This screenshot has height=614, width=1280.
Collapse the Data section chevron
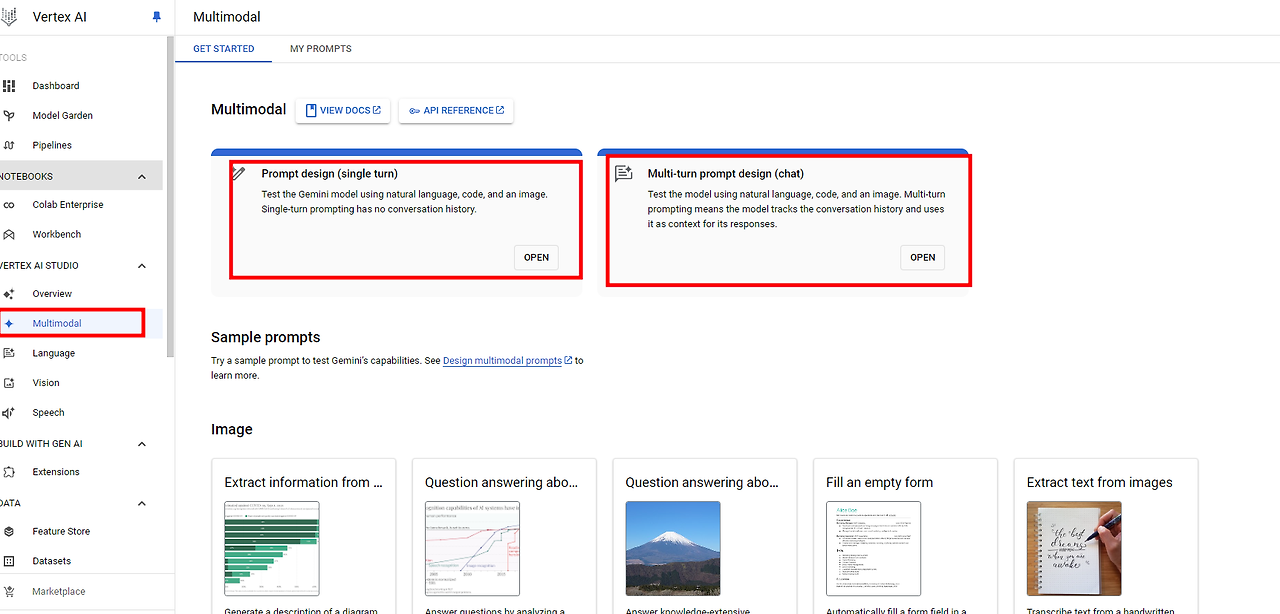(x=142, y=503)
